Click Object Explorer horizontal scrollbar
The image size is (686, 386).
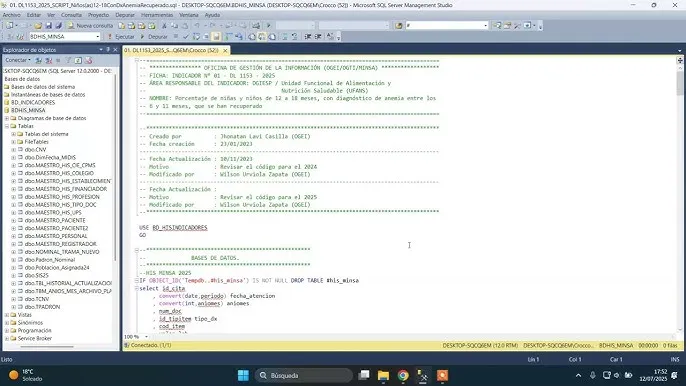[47, 347]
